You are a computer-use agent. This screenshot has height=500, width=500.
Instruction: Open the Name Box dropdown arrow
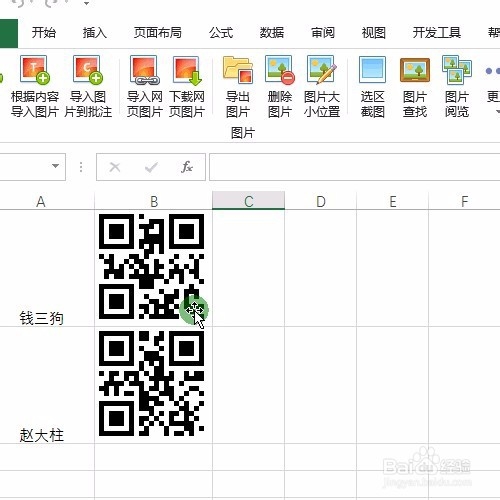coord(55,166)
